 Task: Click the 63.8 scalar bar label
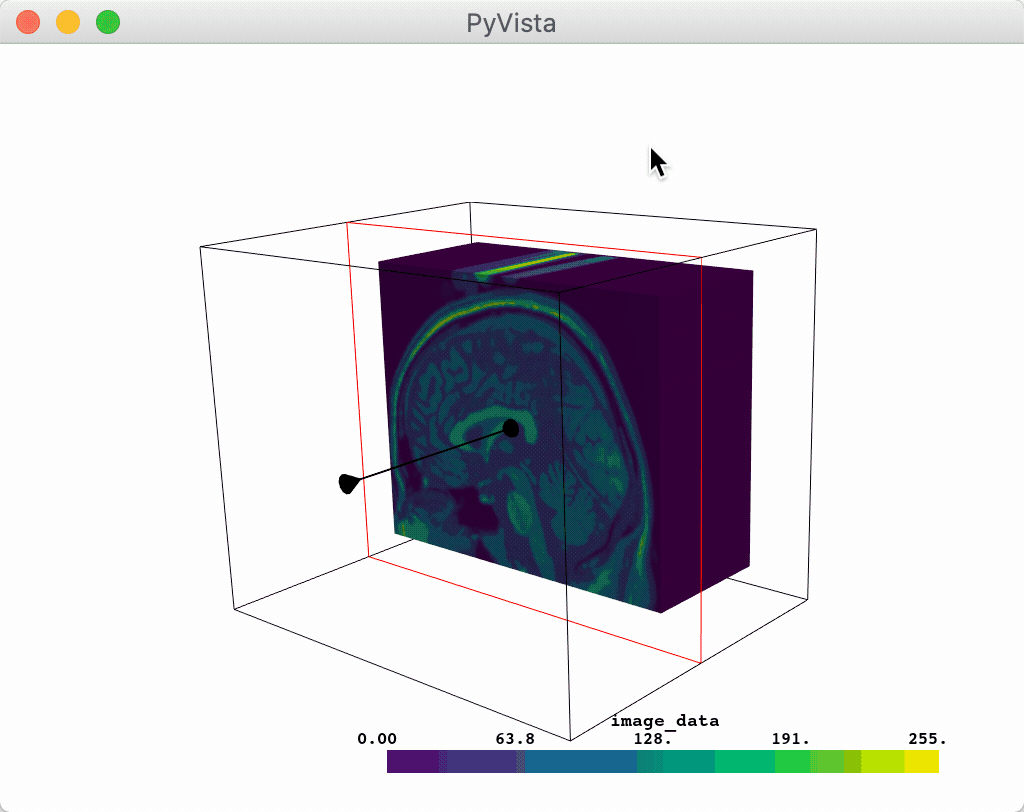[515, 739]
